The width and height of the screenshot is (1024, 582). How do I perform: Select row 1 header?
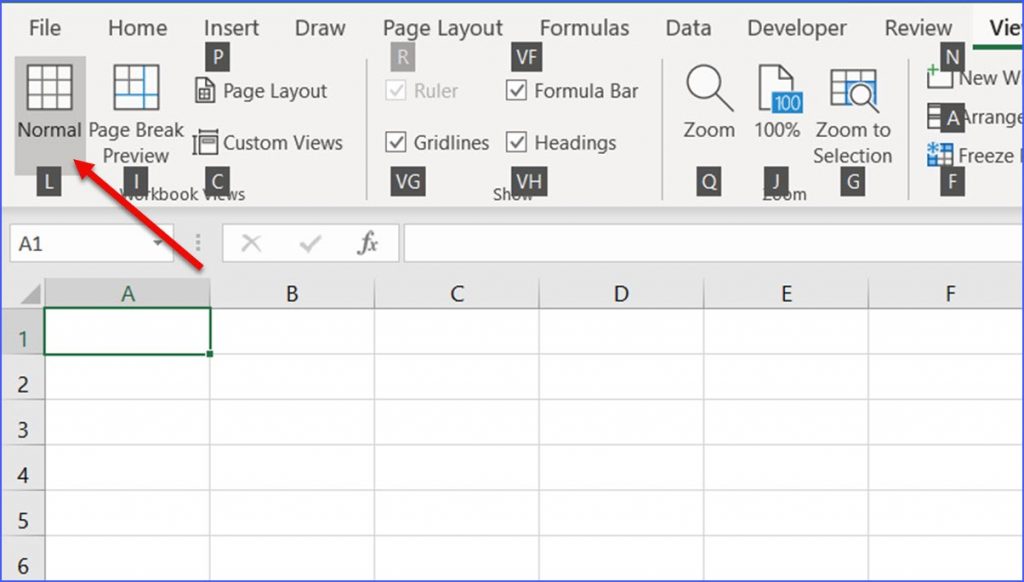[23, 332]
